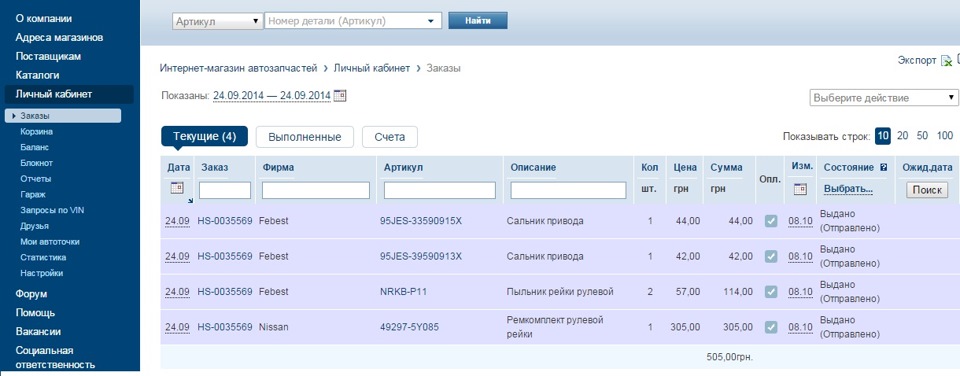Open the Артикул search type dropdown

coord(217,21)
